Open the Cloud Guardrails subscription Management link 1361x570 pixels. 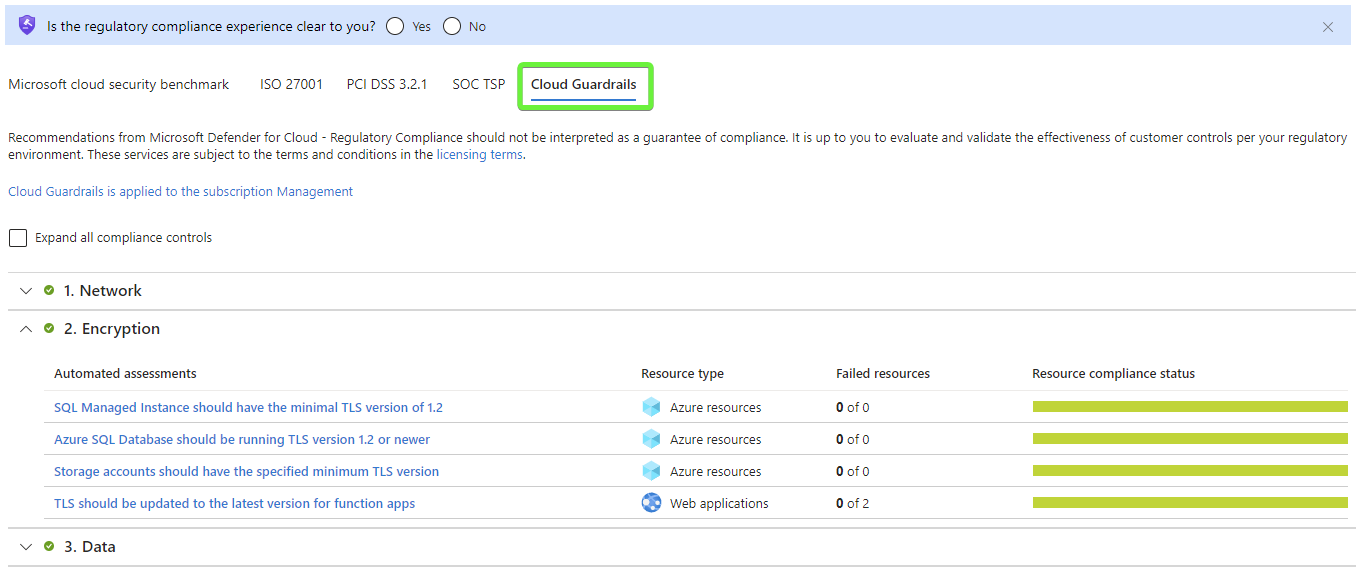(181, 191)
